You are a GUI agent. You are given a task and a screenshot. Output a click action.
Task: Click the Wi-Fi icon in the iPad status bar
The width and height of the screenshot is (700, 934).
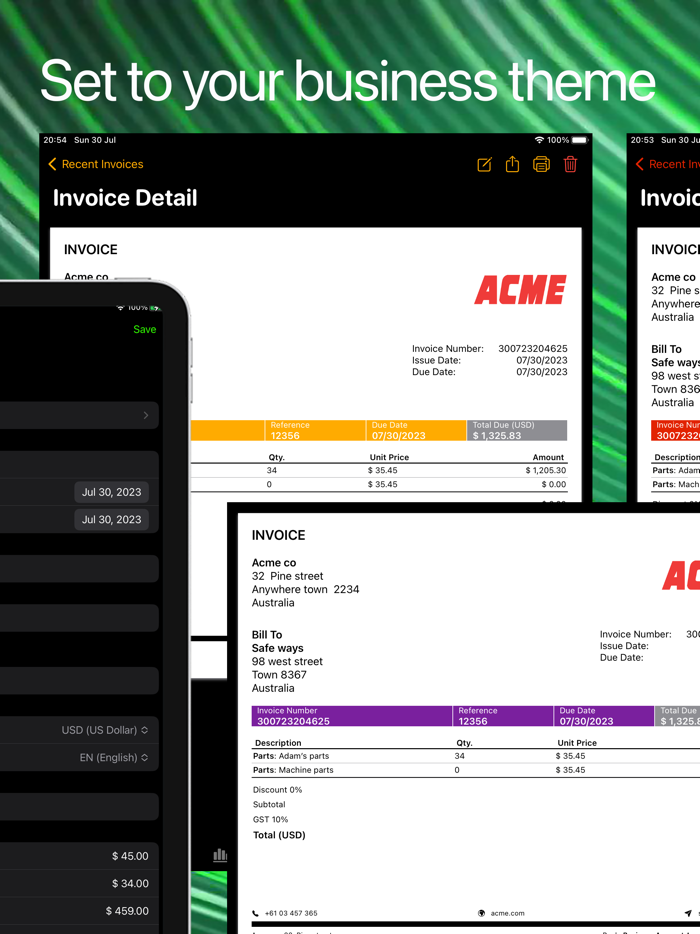[539, 140]
